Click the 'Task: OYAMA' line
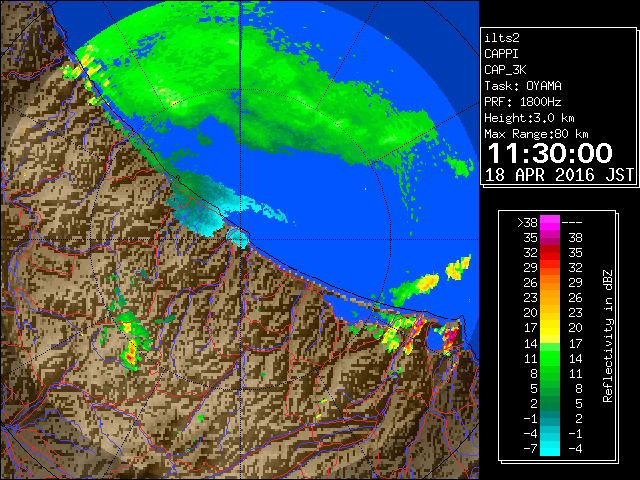640x480 pixels. coord(523,86)
